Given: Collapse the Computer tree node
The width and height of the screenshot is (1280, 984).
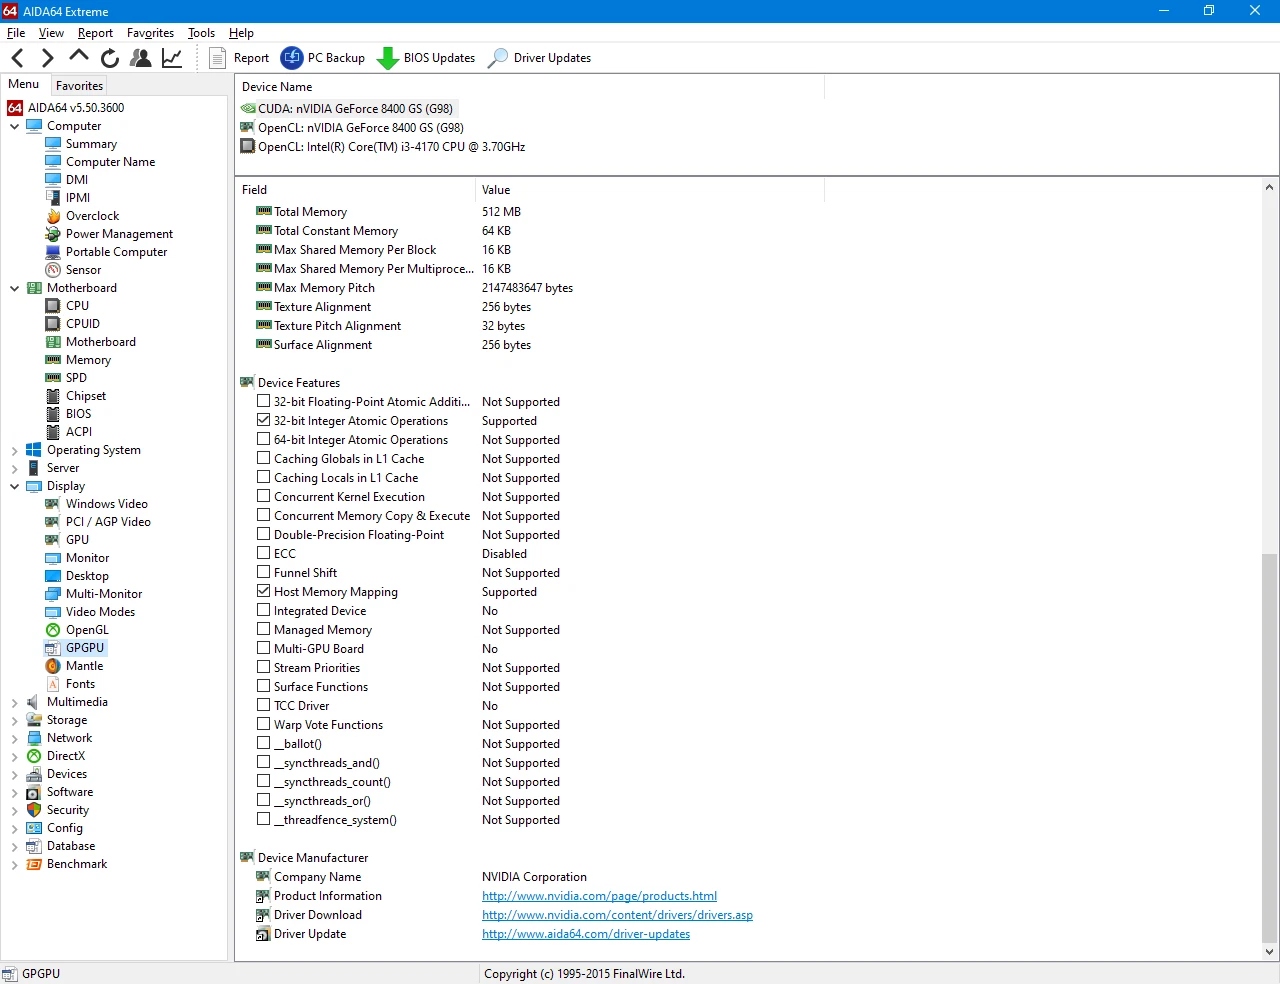Looking at the screenshot, I should pyautogui.click(x=15, y=126).
